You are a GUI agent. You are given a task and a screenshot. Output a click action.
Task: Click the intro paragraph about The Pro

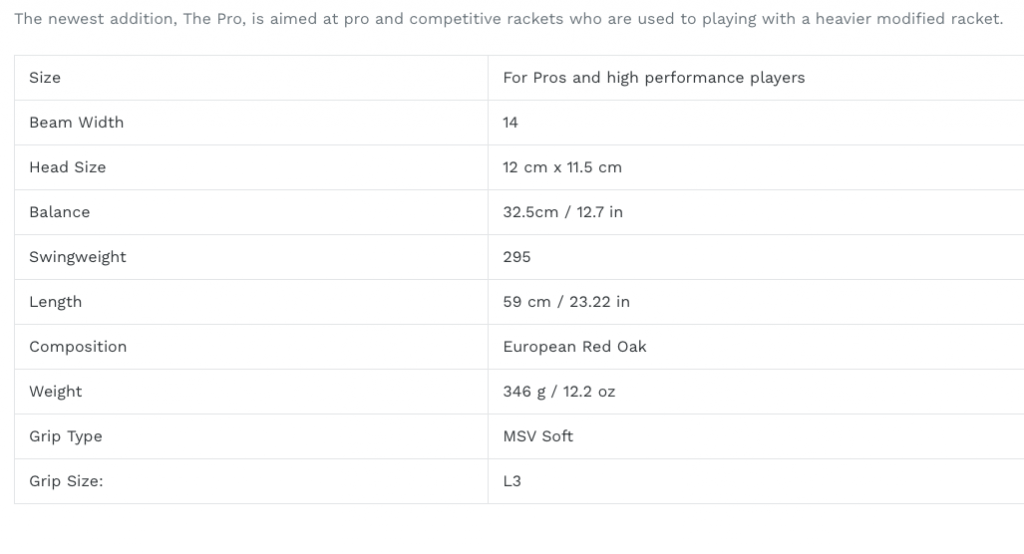pyautogui.click(x=509, y=19)
